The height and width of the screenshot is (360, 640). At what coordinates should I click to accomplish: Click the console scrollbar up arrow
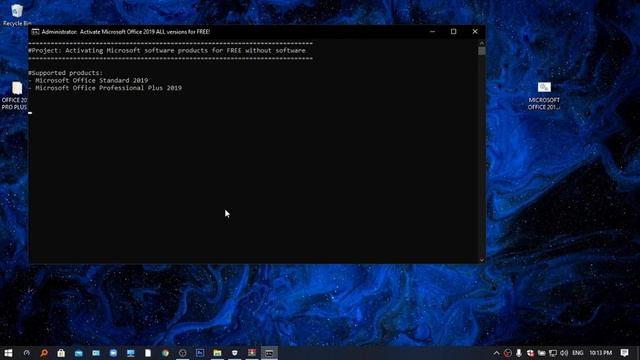(x=482, y=42)
